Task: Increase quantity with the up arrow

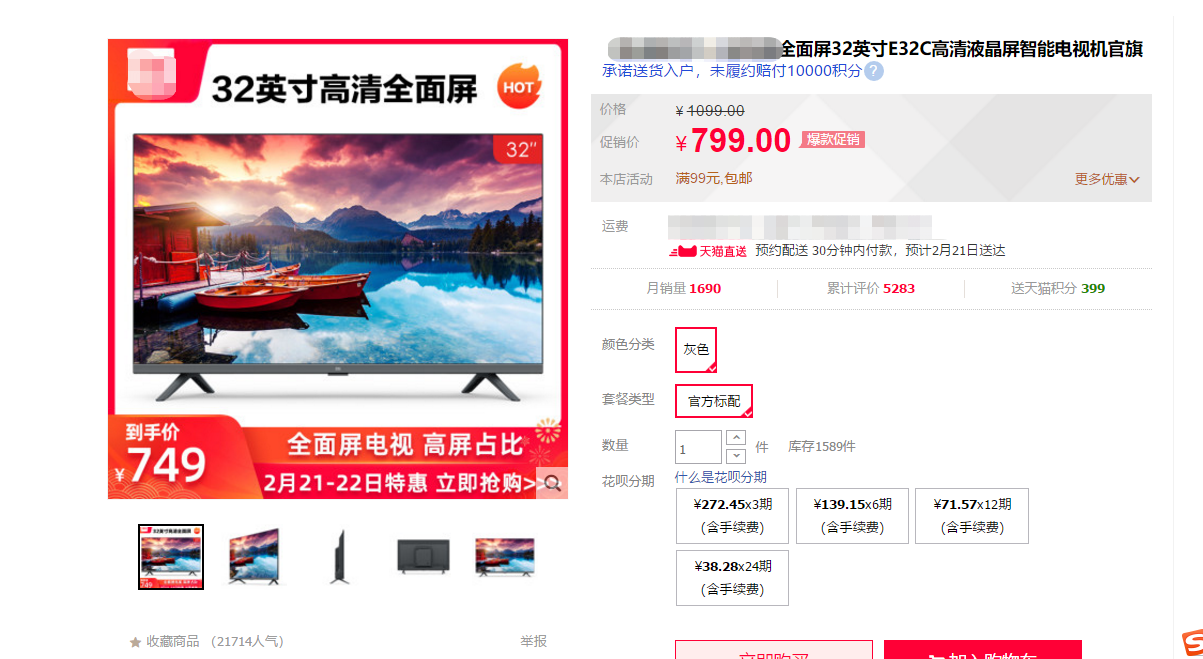Action: pos(736,438)
